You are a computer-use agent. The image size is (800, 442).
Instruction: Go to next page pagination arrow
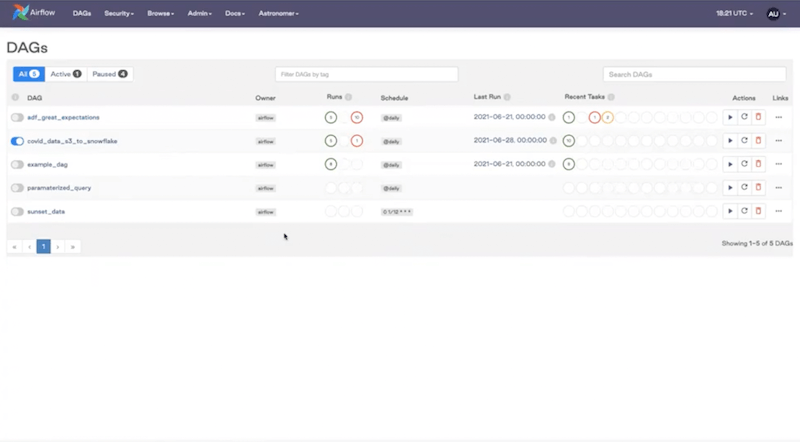pos(58,247)
